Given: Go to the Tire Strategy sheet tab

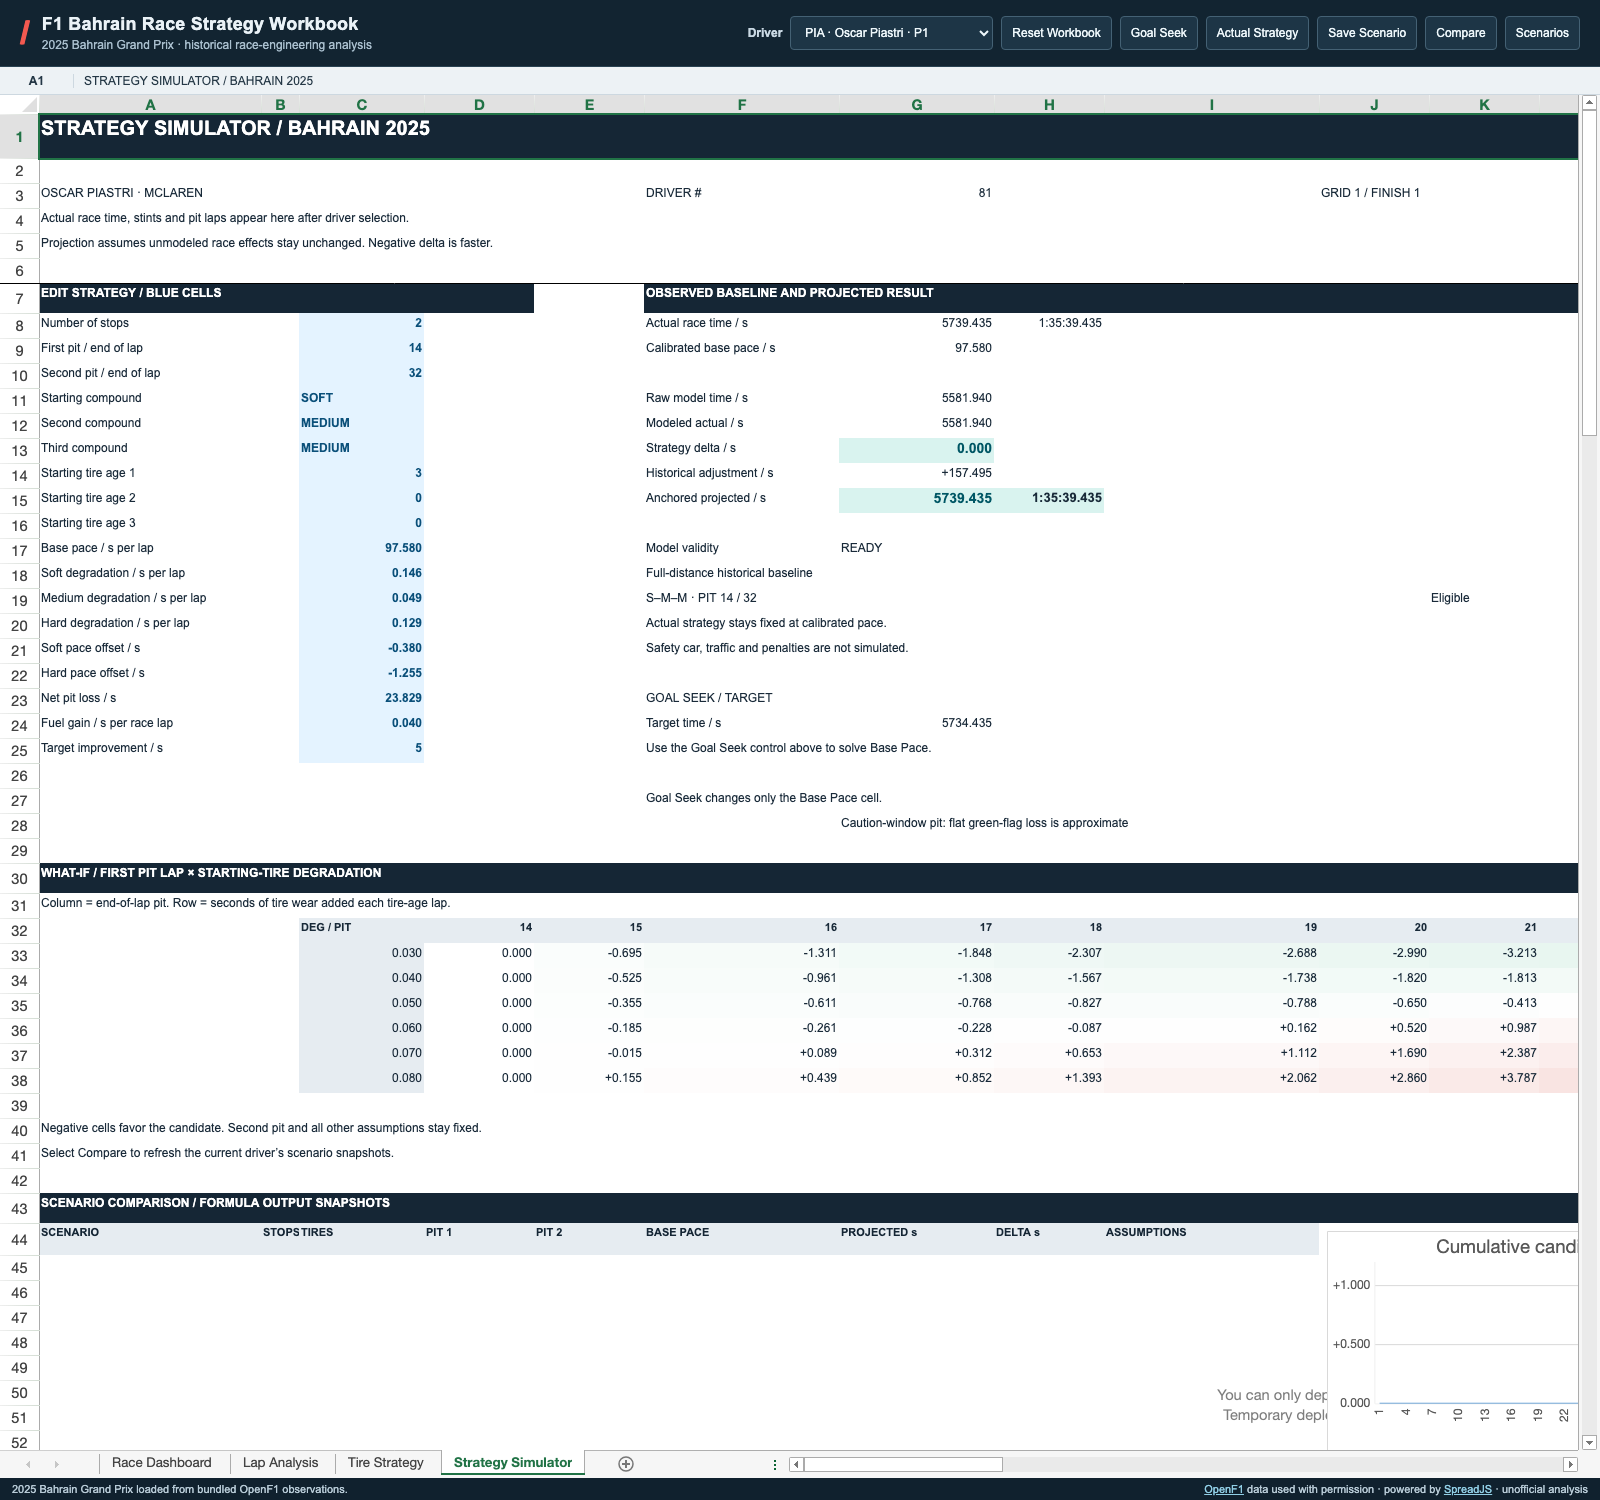Looking at the screenshot, I should [x=386, y=1463].
